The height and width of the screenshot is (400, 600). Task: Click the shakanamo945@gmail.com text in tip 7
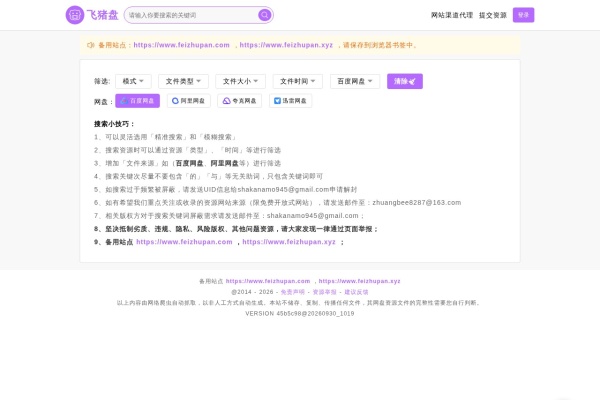313,216
